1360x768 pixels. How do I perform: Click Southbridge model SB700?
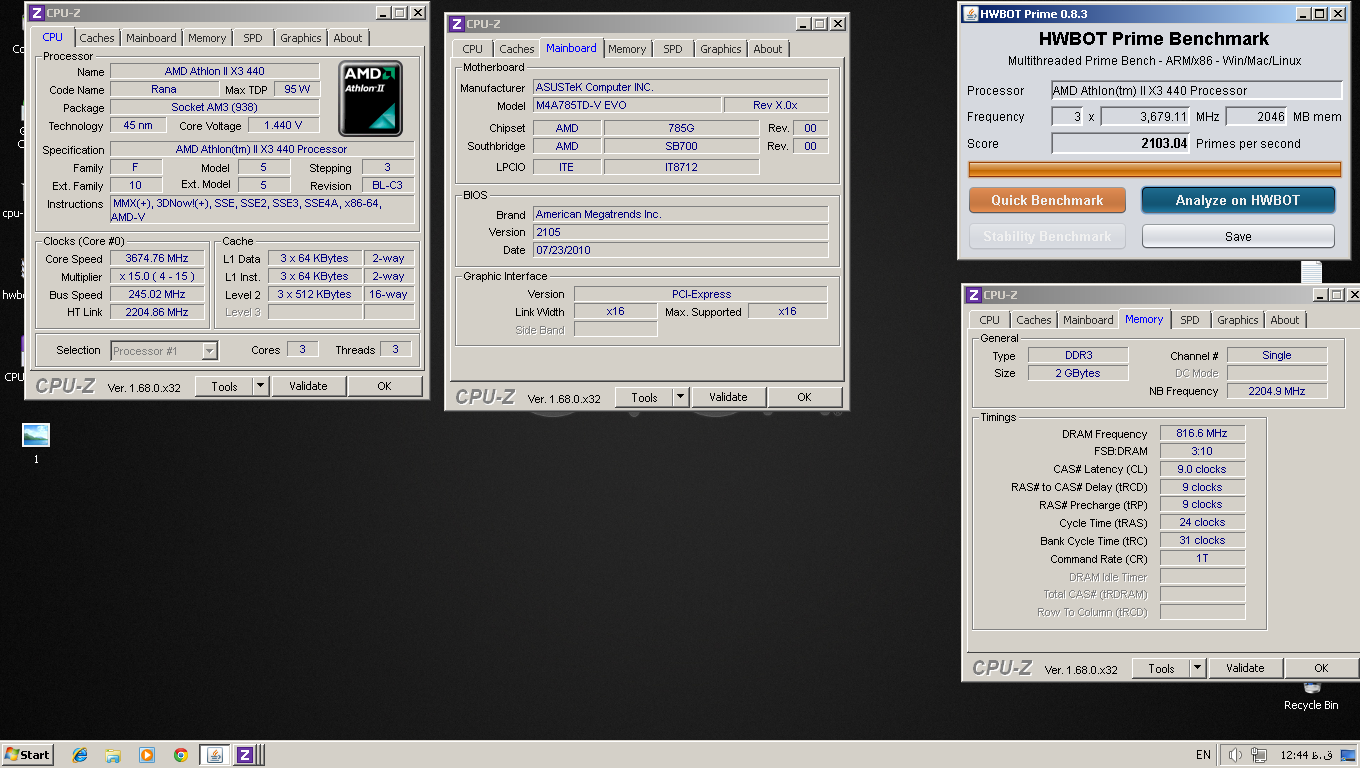681,146
